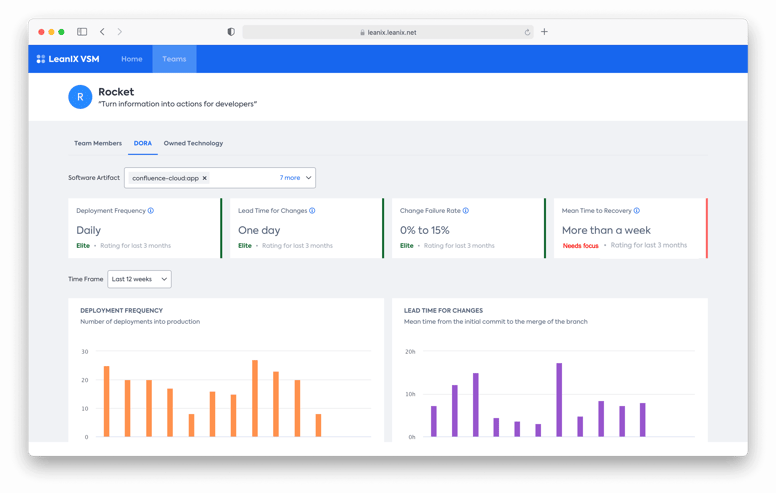Switch to the Team Members tab
The height and width of the screenshot is (493, 776).
pyautogui.click(x=98, y=143)
